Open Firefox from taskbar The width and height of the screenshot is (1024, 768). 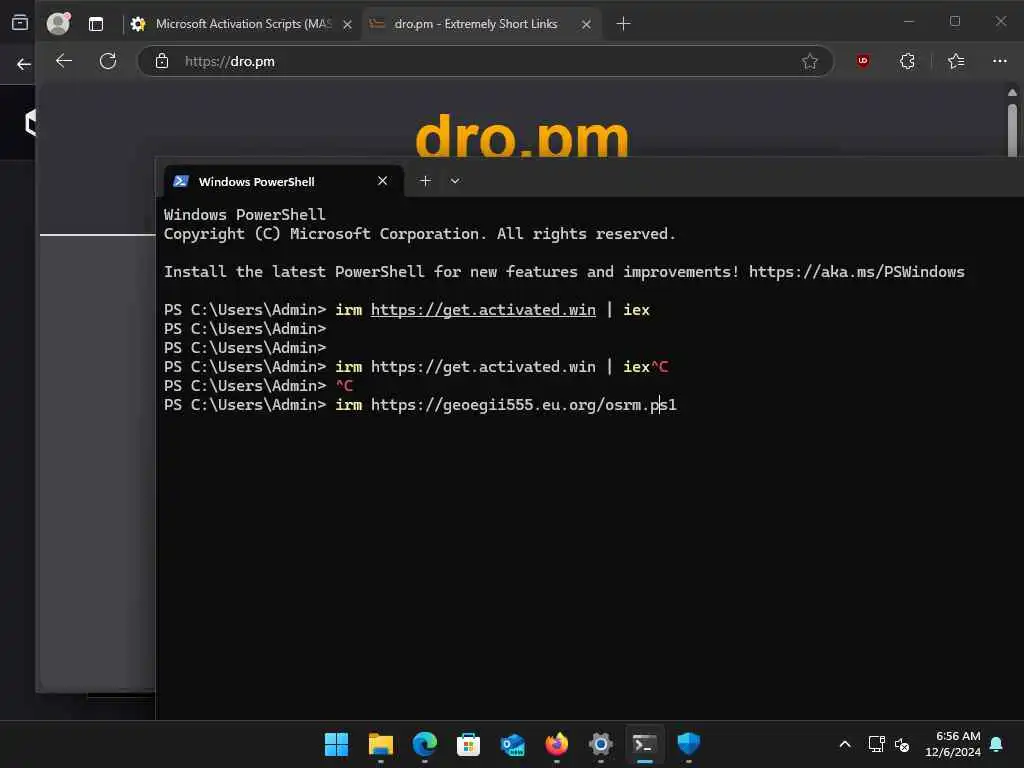(556, 744)
